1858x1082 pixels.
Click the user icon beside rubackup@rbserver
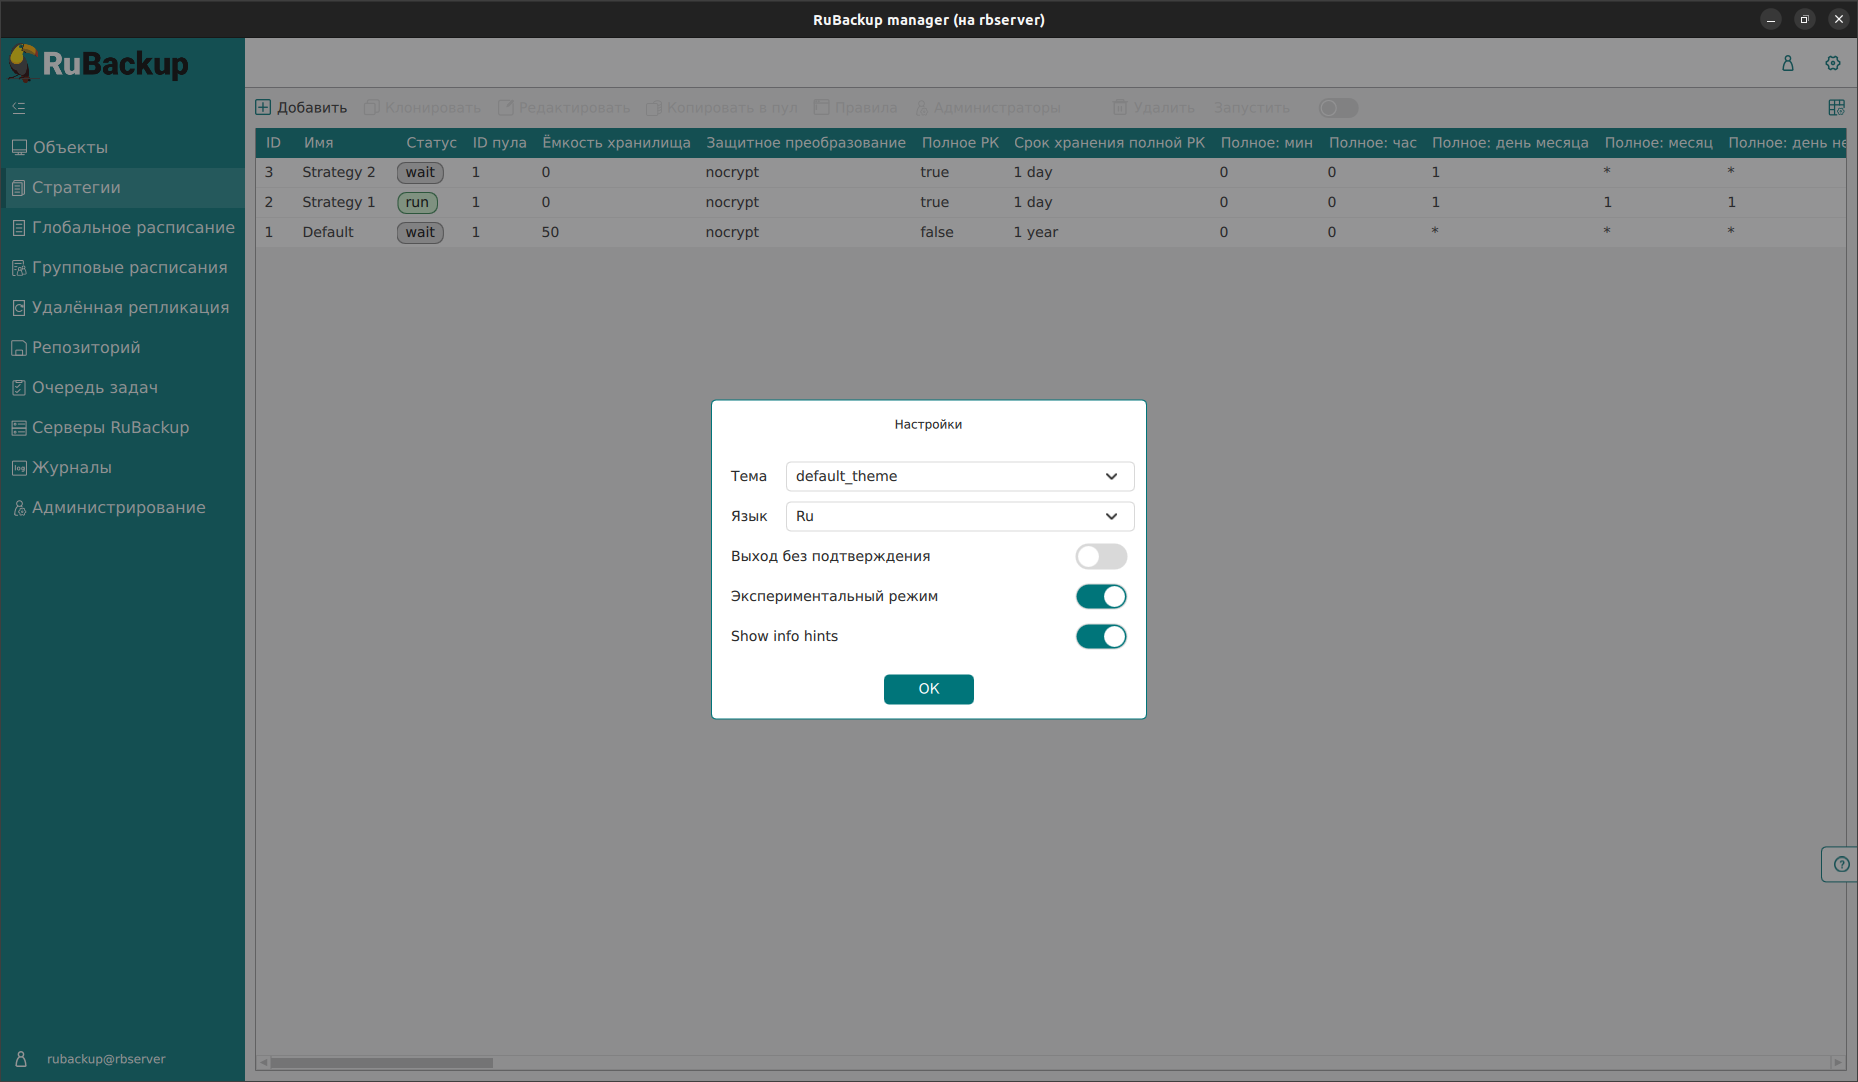[21, 1059]
